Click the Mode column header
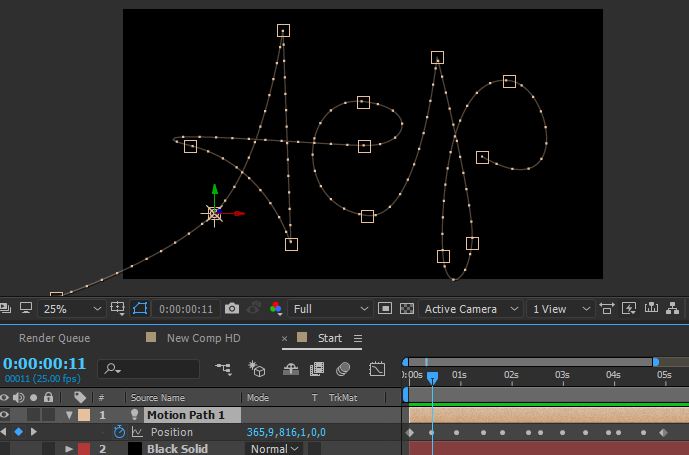This screenshot has height=455, width=689. tap(257, 398)
